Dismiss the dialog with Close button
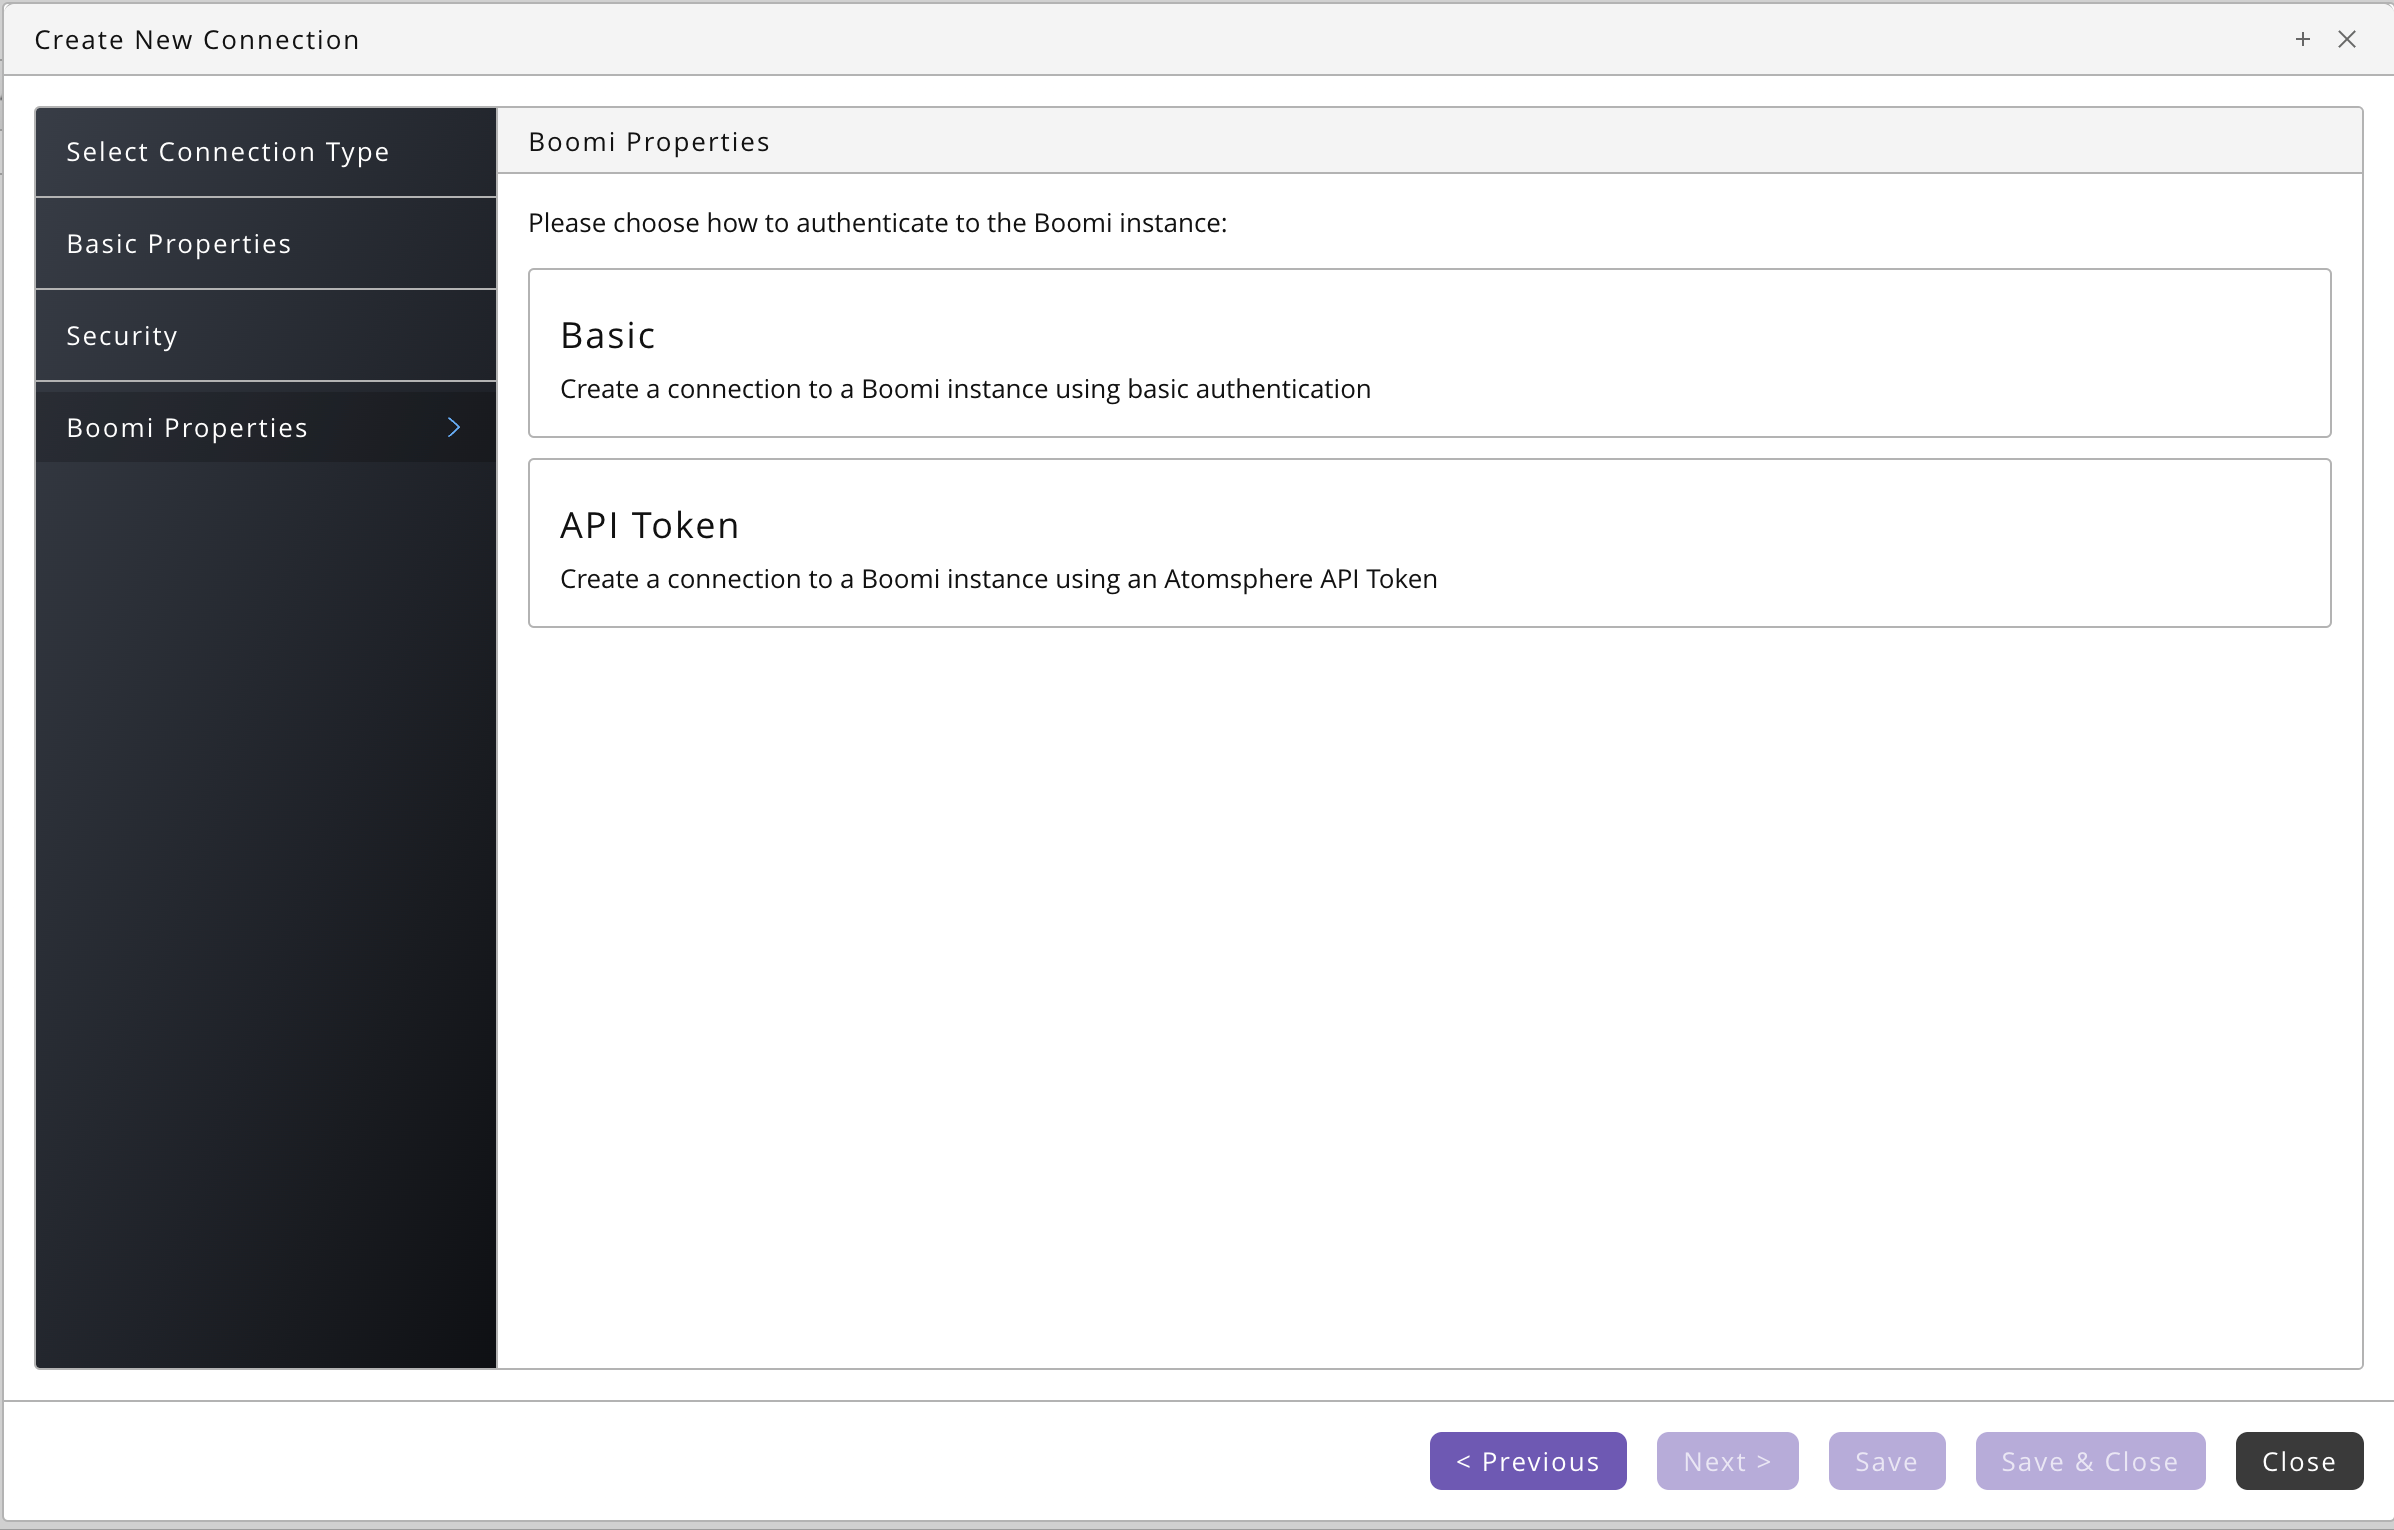Viewport: 2394px width, 1530px height. coord(2299,1461)
